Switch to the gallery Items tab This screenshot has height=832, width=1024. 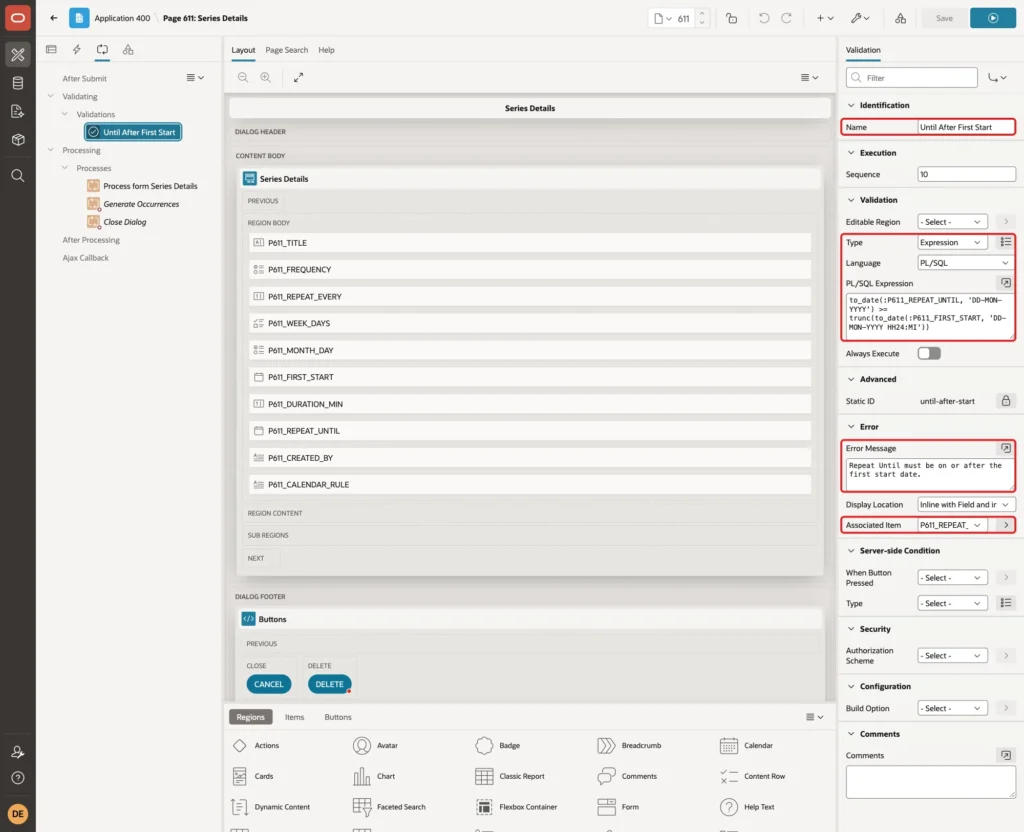(295, 717)
